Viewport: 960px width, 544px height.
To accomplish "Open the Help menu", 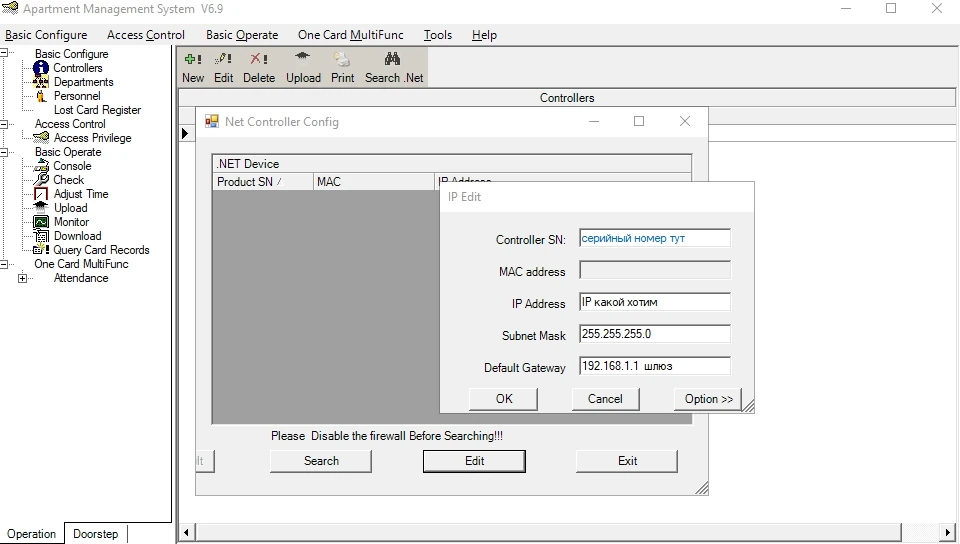I will [484, 35].
